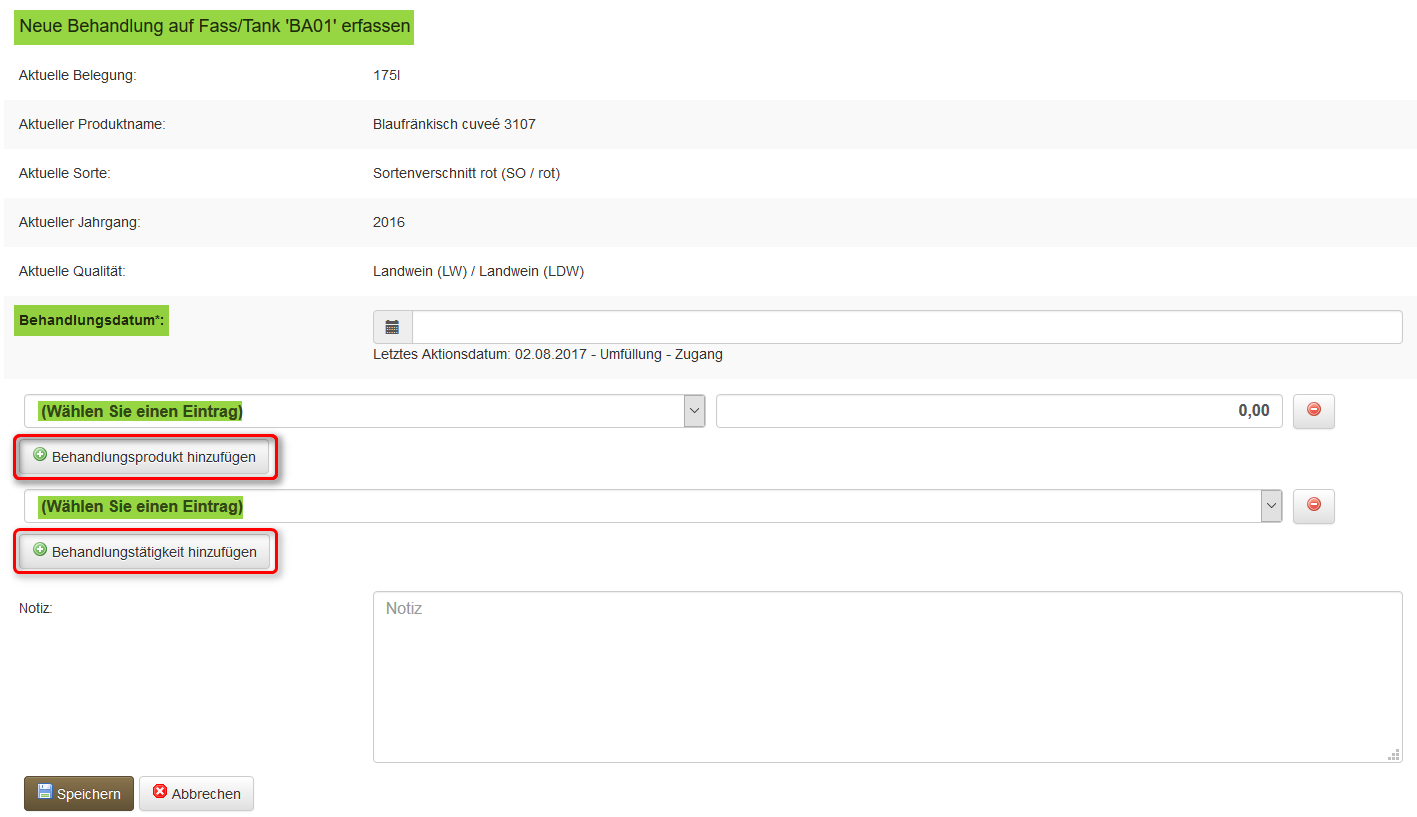Click the product quantity field showing 0,00
Screen dimensions: 1417x817
tap(998, 411)
